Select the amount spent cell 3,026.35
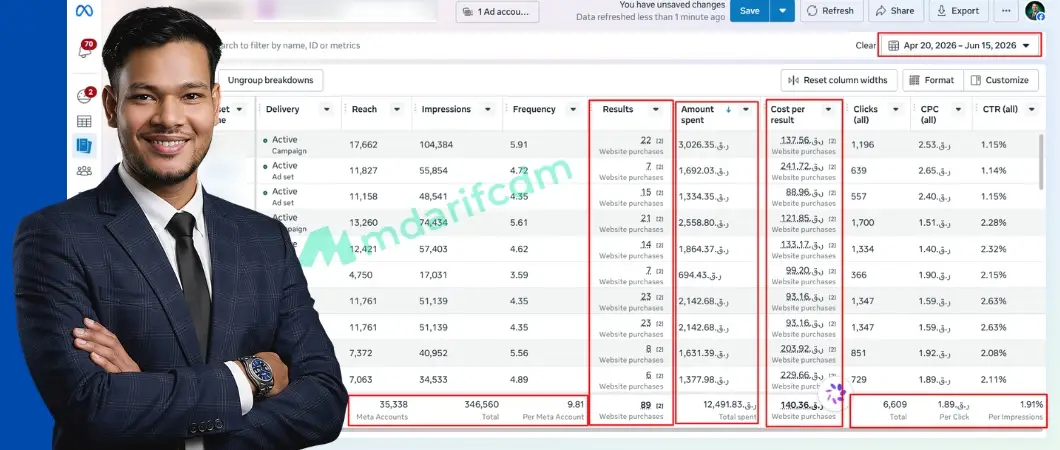Viewport: 1060px width, 450px height. (x=703, y=145)
